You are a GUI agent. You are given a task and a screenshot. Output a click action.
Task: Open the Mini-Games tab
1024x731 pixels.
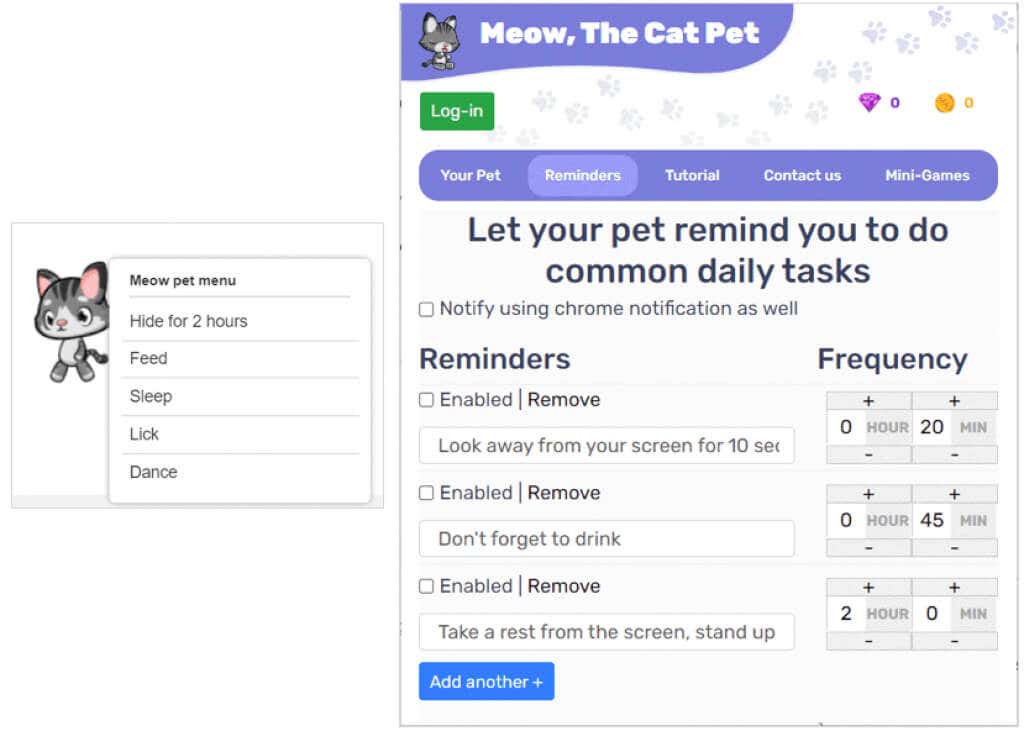927,175
